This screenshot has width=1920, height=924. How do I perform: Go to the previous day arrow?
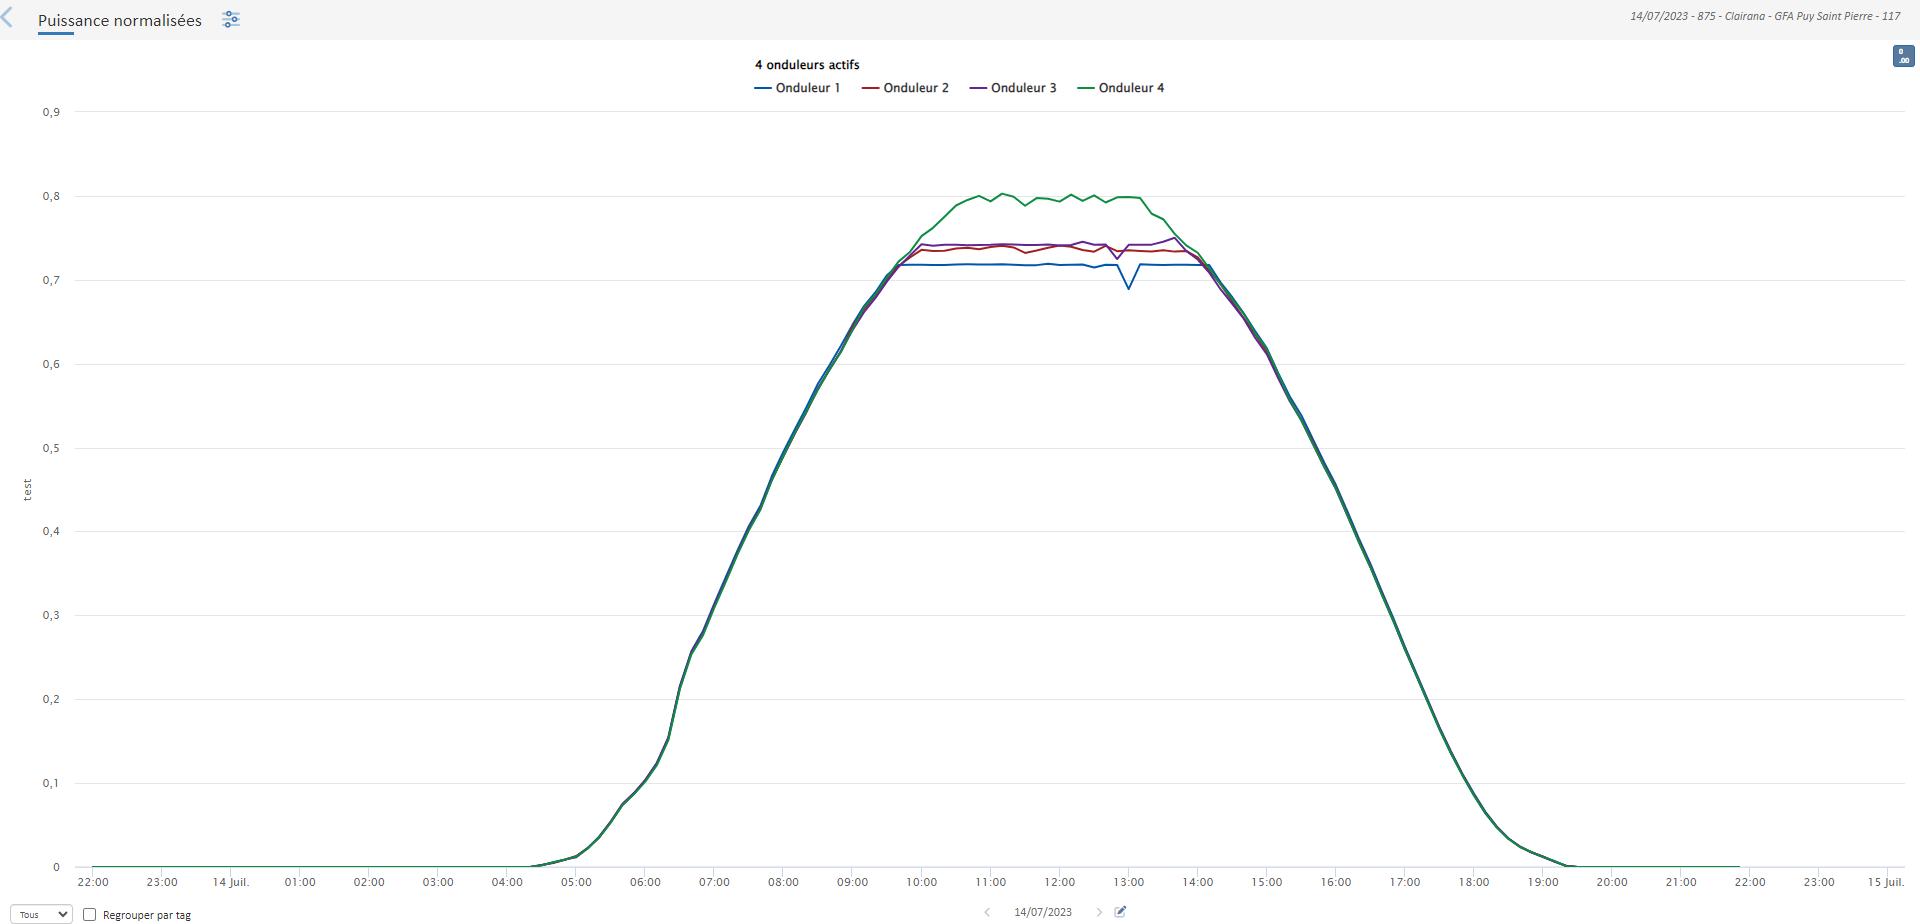click(x=987, y=912)
